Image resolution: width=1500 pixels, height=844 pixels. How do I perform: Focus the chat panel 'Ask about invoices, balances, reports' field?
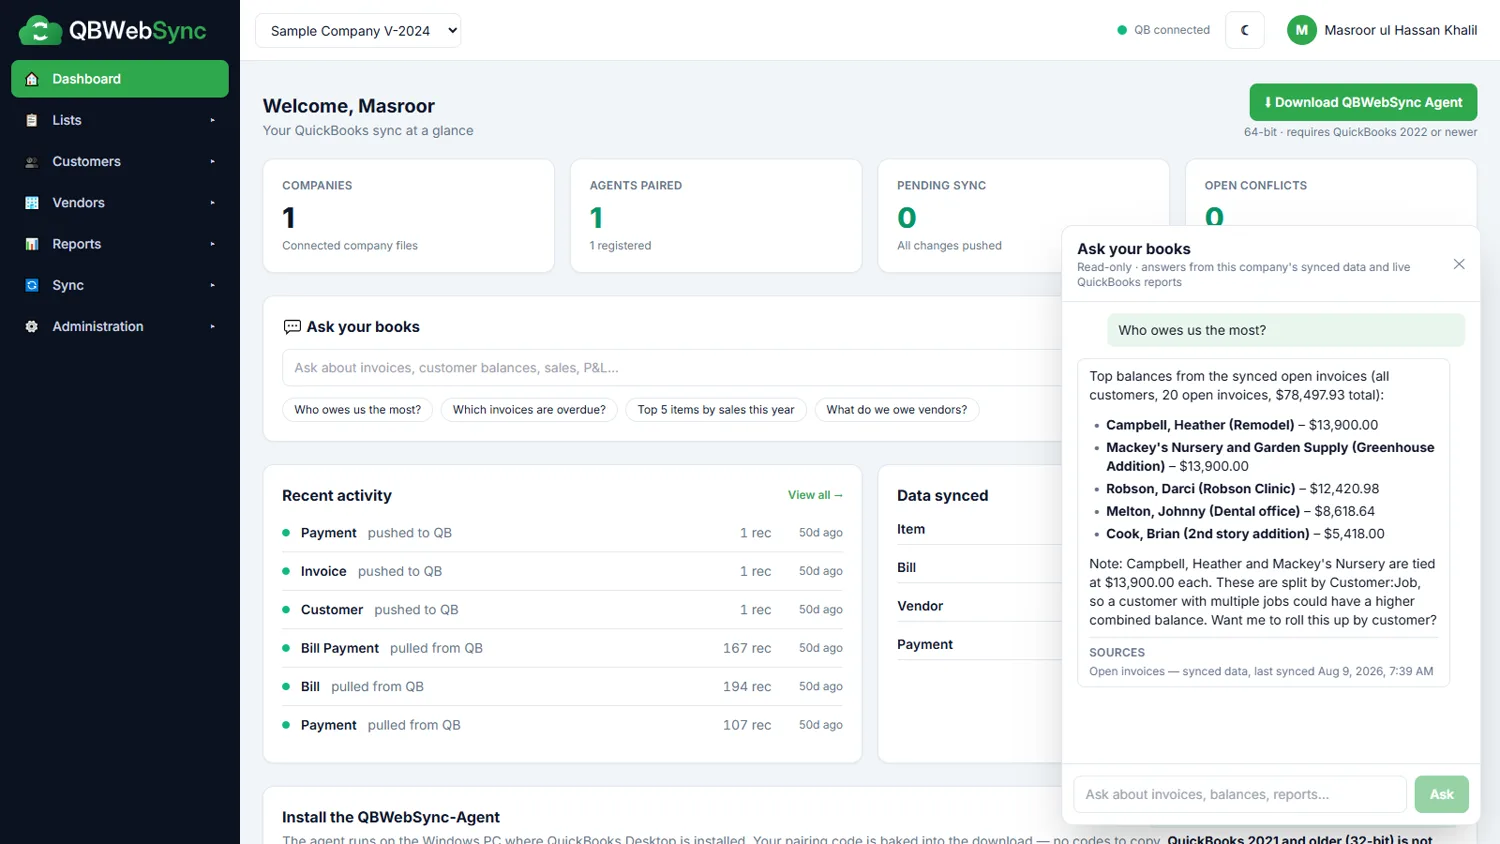pos(1240,794)
